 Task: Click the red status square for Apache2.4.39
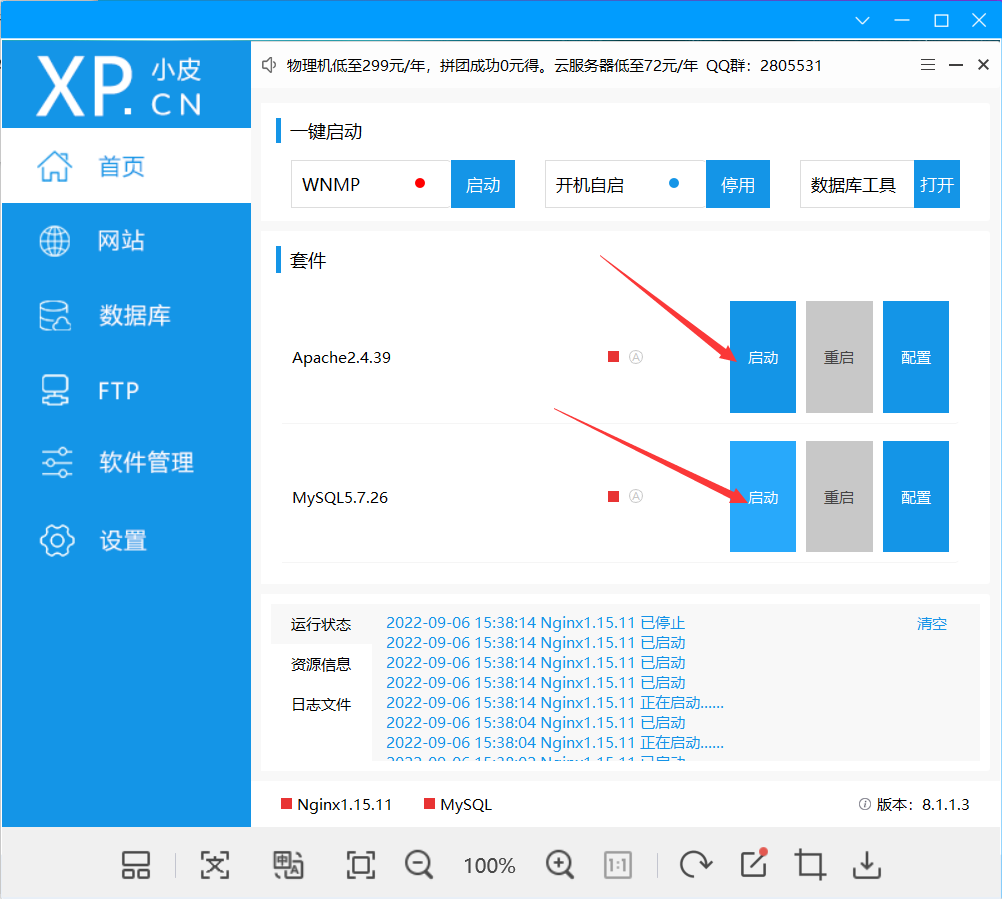click(613, 357)
